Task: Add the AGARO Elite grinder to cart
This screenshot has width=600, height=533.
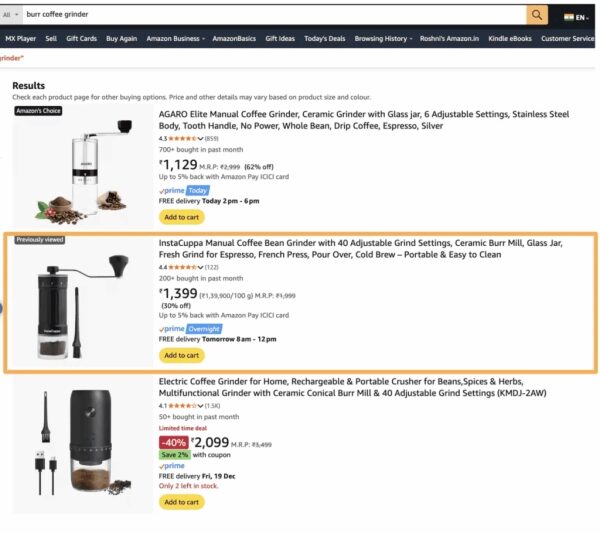Action: 180,217
